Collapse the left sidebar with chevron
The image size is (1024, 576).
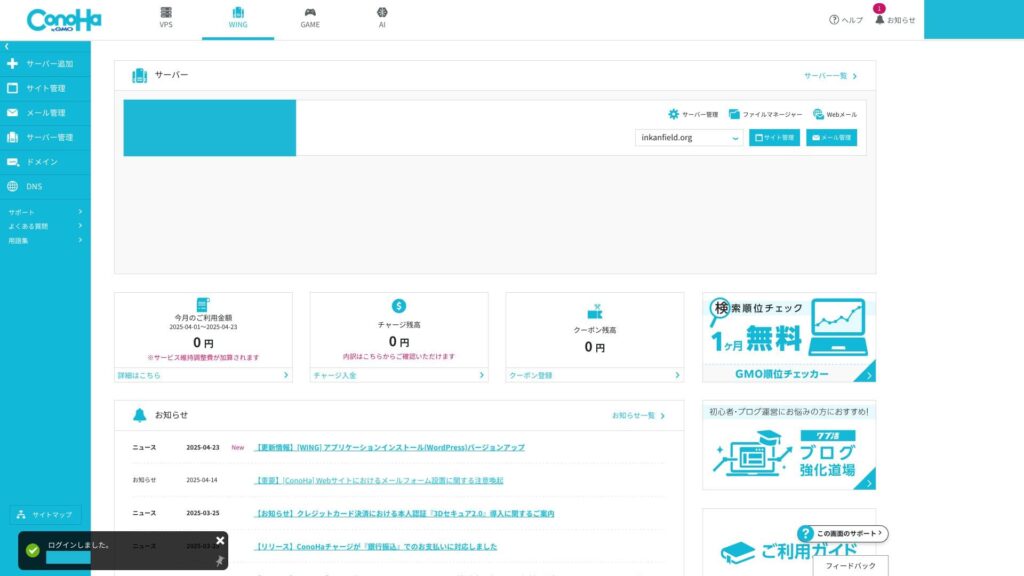pyautogui.click(x=6, y=46)
